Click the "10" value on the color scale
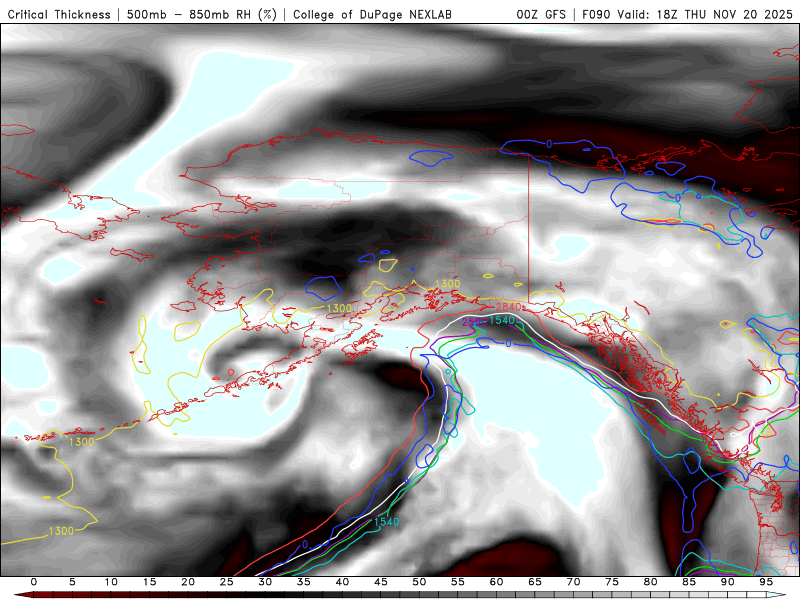 click(111, 582)
